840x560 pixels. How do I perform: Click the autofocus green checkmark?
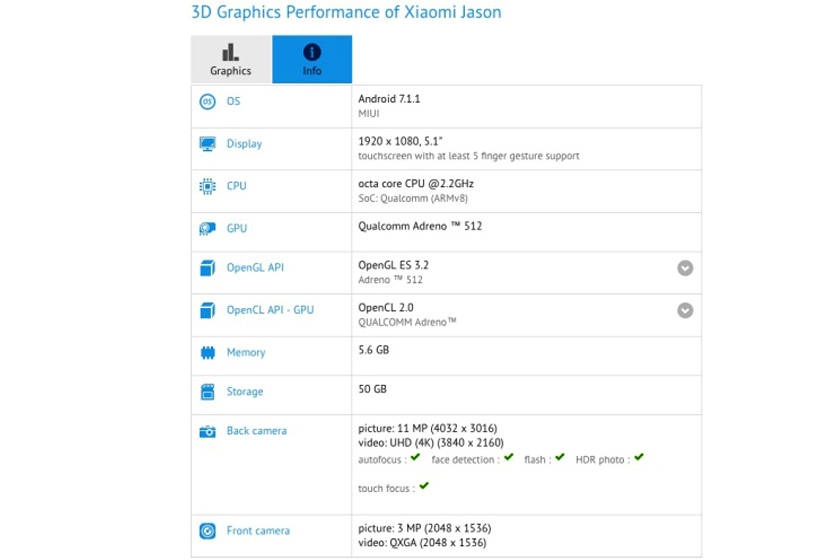point(415,457)
